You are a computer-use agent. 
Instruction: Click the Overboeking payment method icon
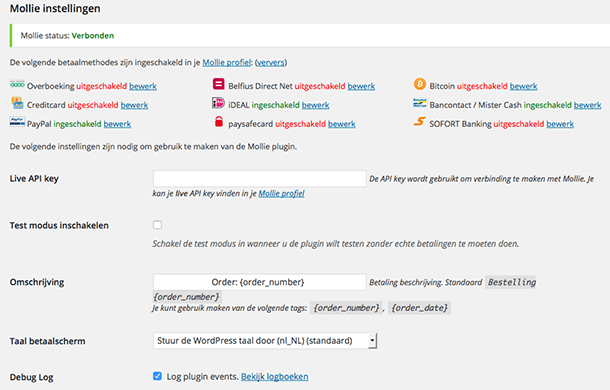click(17, 84)
